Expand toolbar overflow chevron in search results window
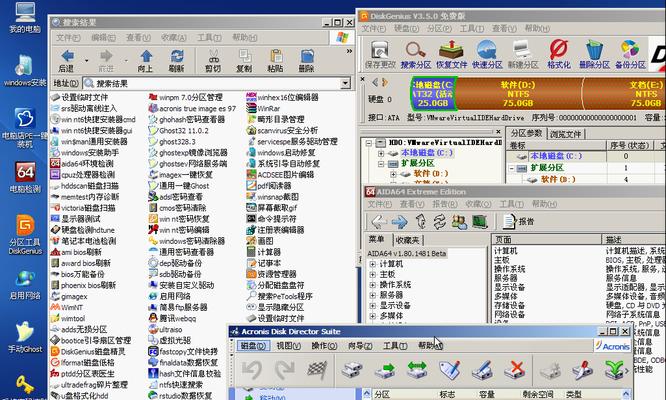This screenshot has width=666, height=400. pyautogui.click(x=349, y=51)
